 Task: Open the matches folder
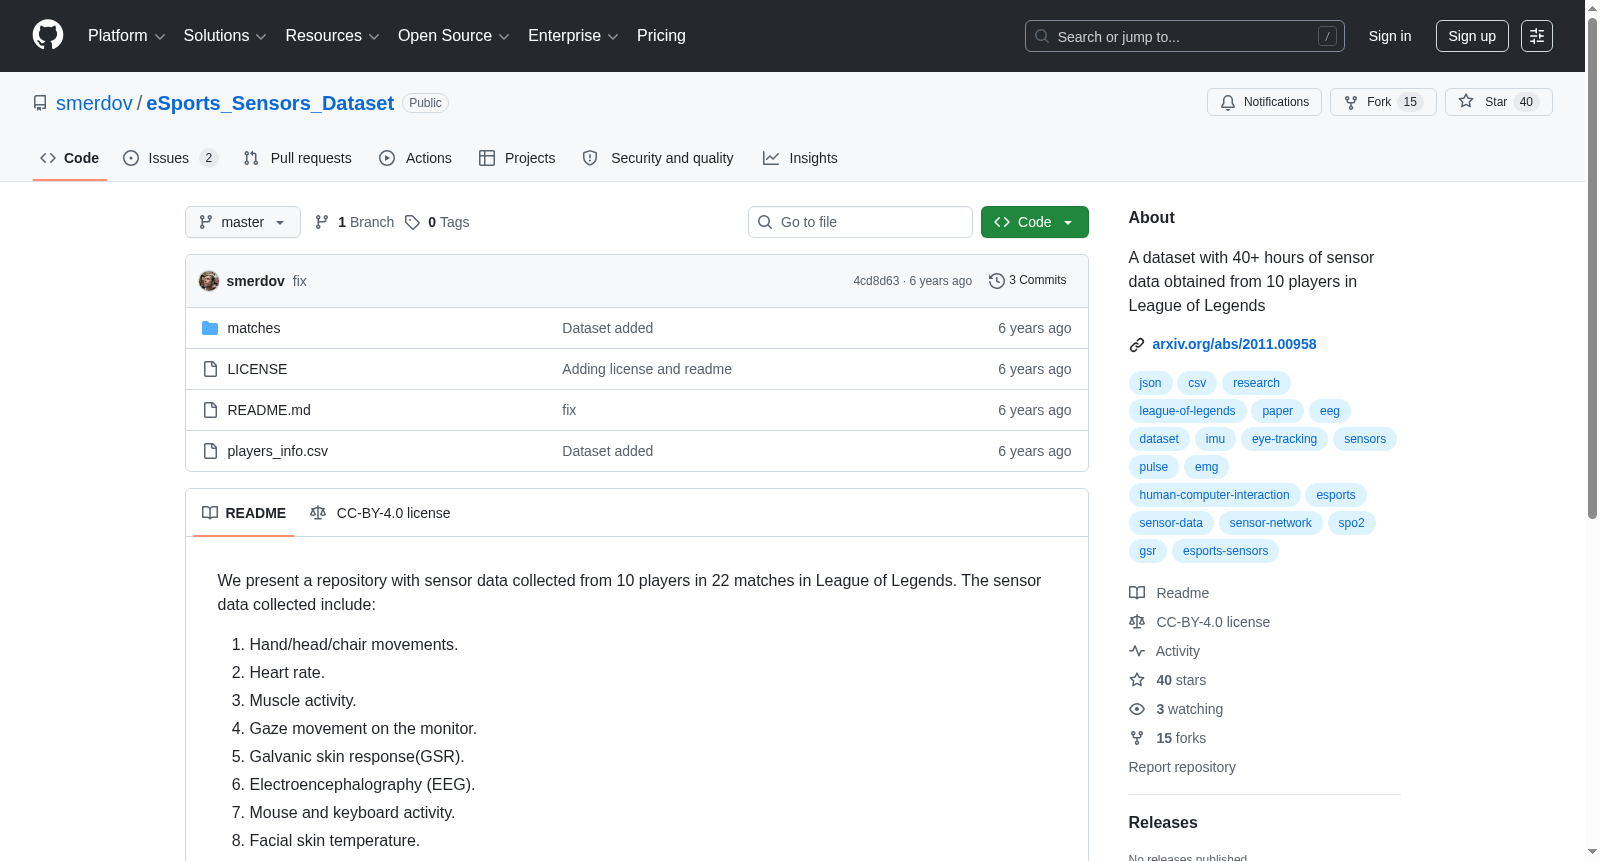click(254, 328)
